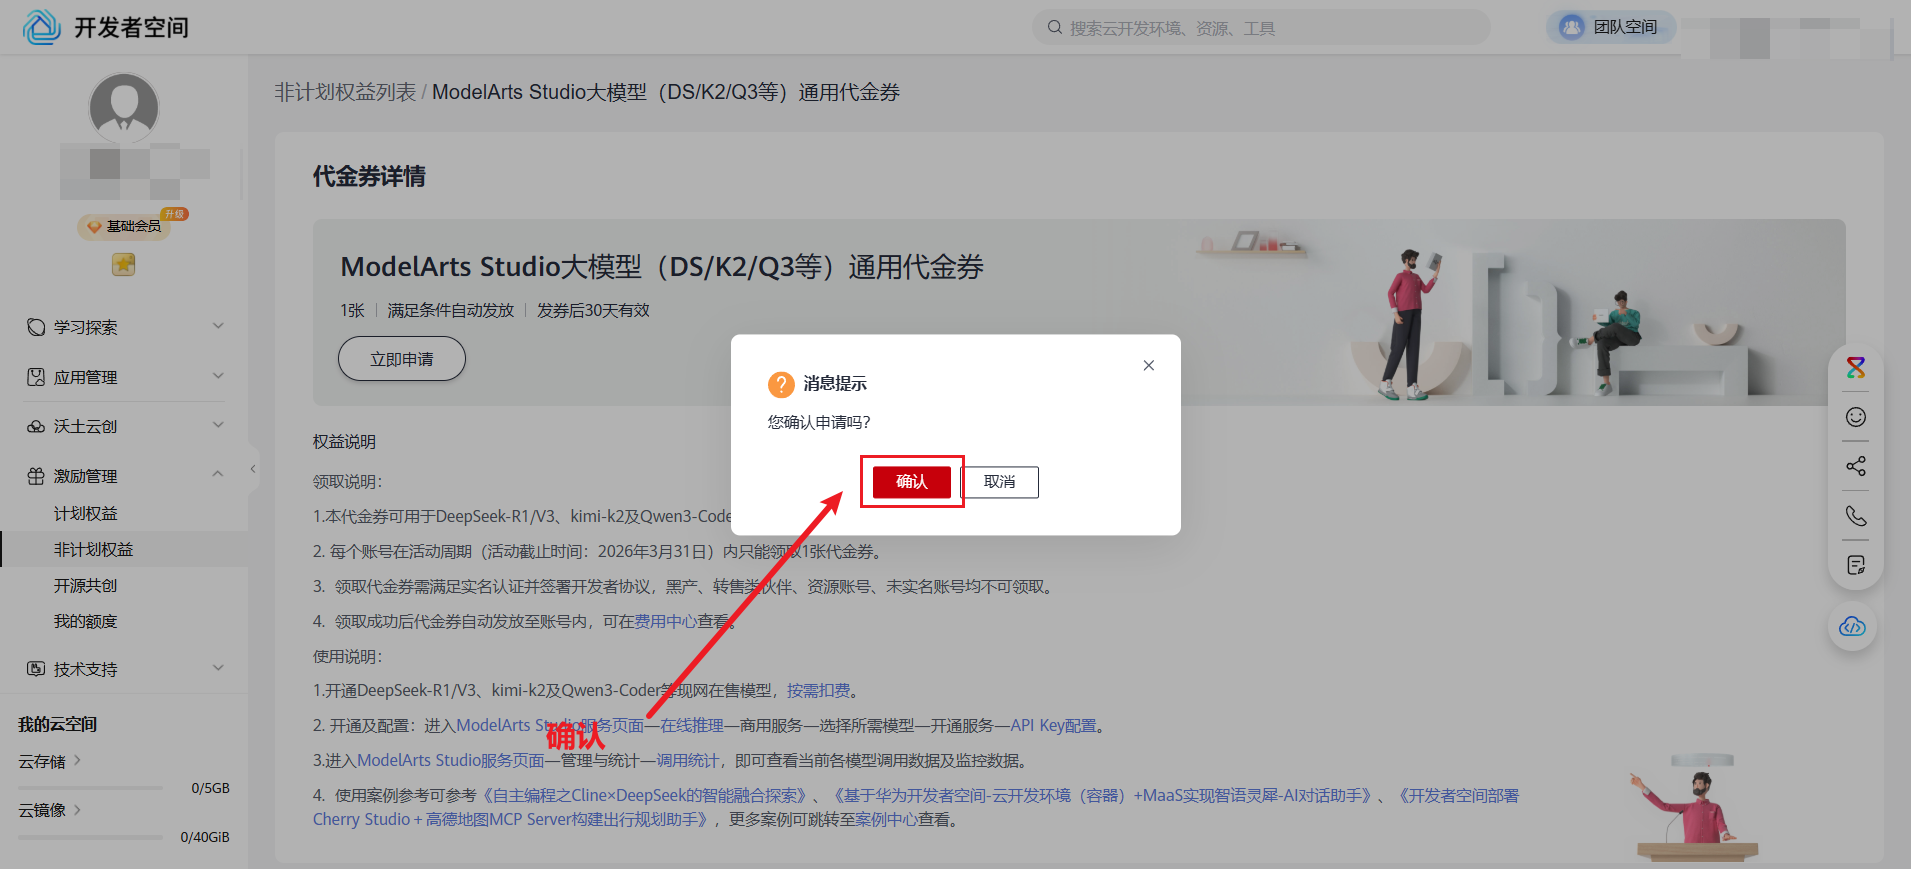The image size is (1911, 869).
Task: Cancel the dialog with 取消
Action: click(999, 482)
